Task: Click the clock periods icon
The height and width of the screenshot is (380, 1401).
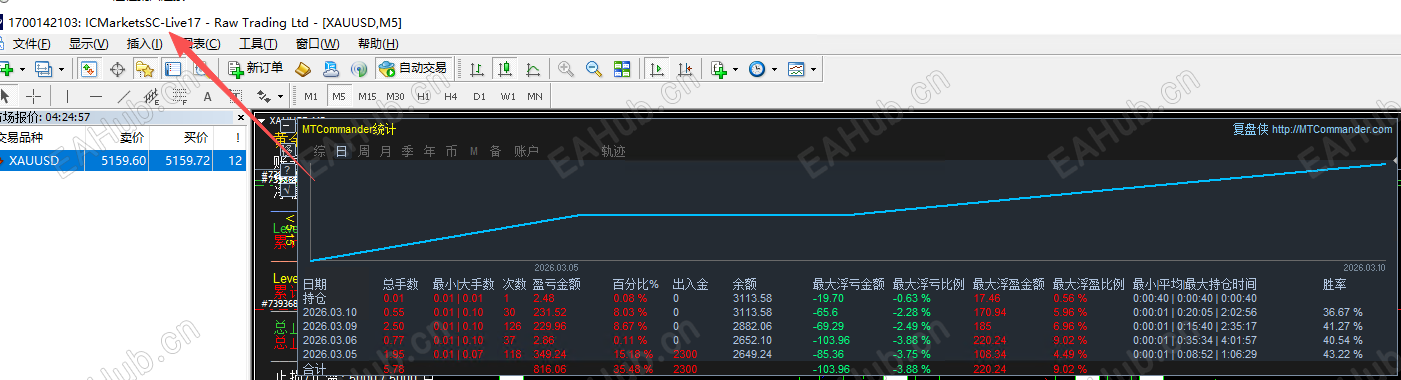Action: coord(757,69)
